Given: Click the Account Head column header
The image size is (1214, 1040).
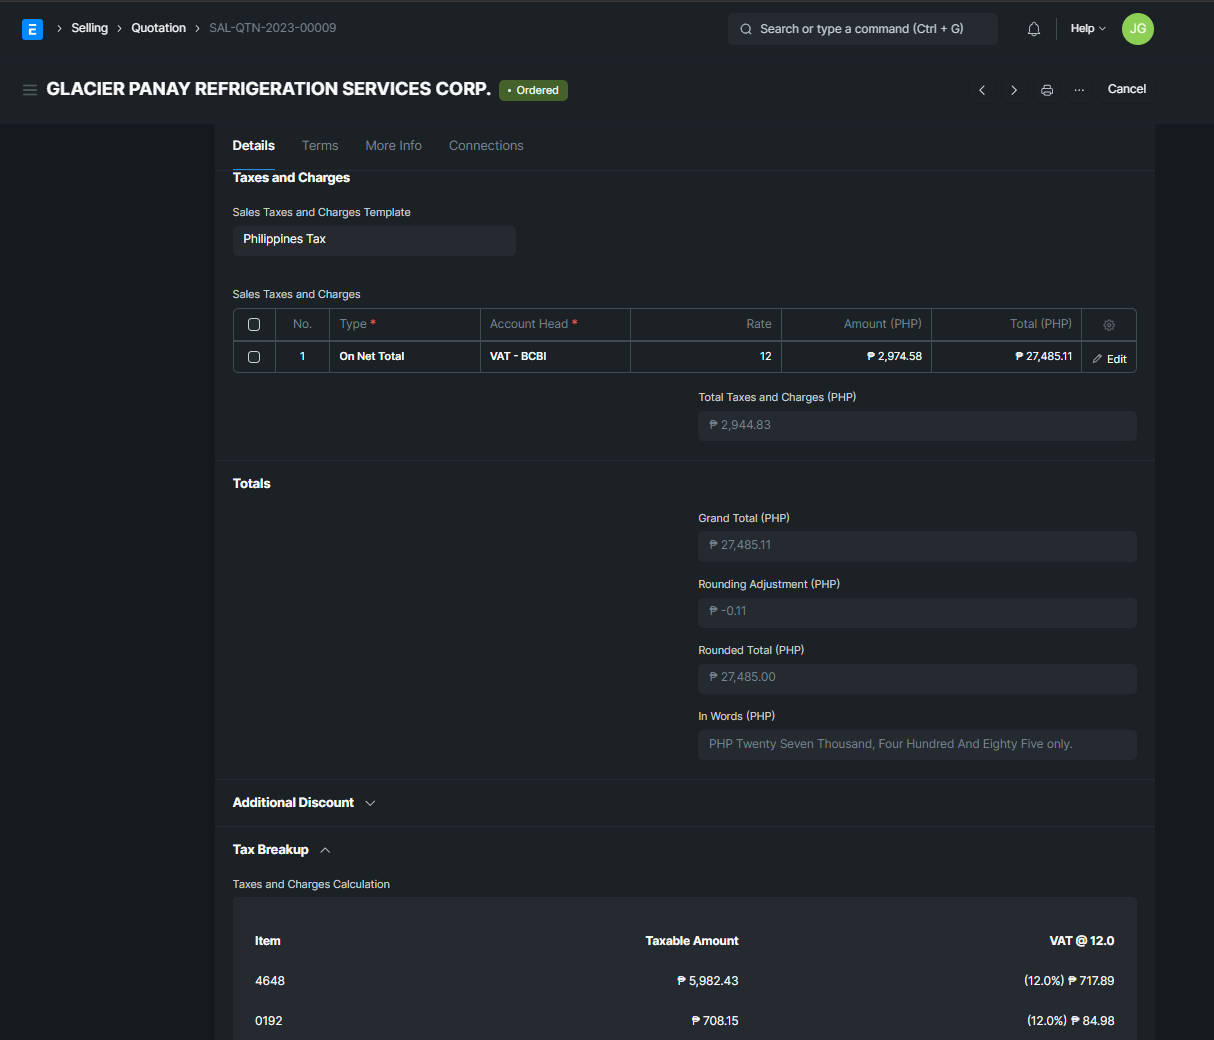Looking at the screenshot, I should (x=555, y=325).
